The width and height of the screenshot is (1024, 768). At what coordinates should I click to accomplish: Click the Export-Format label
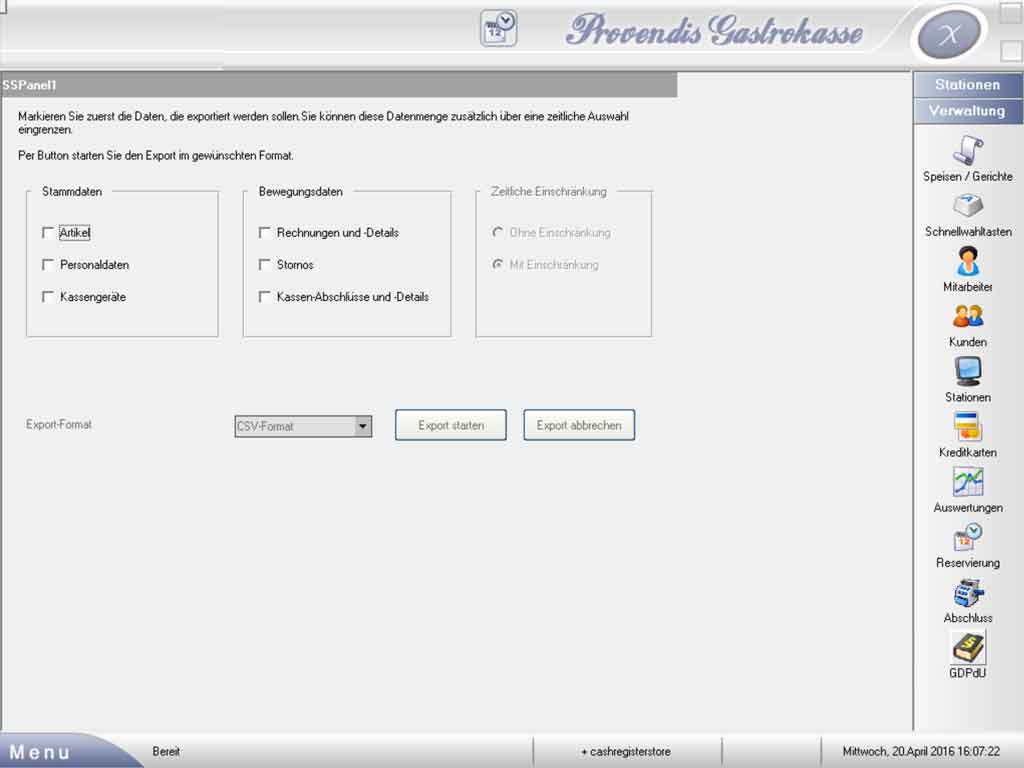(59, 424)
